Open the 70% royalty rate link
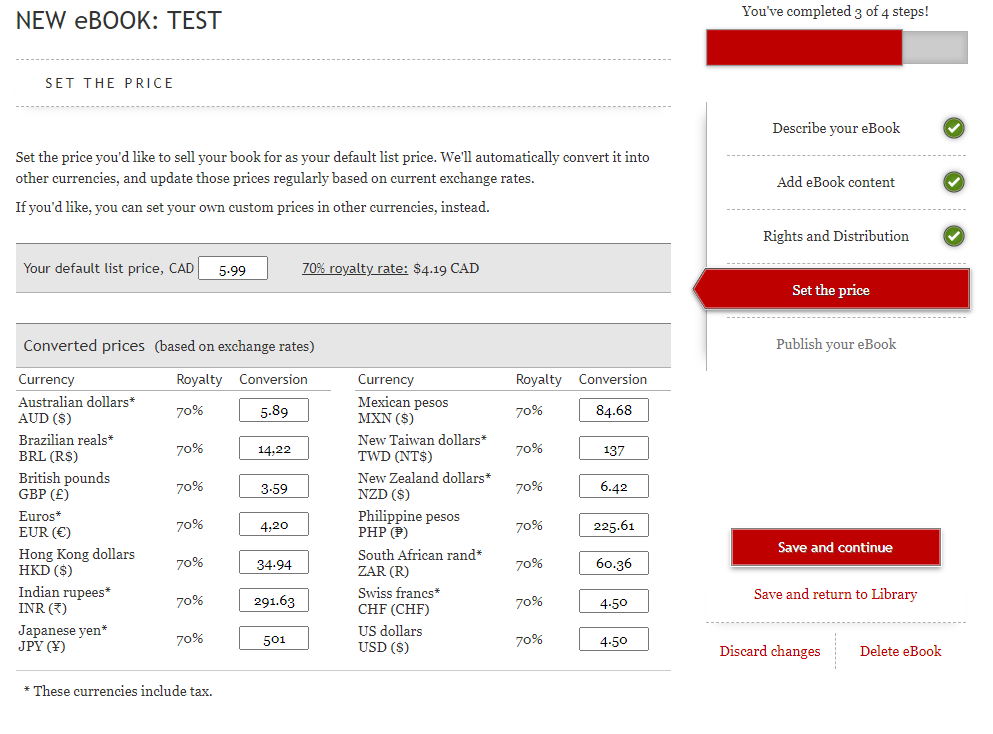Image resolution: width=993 pixels, height=734 pixels. [x=354, y=268]
